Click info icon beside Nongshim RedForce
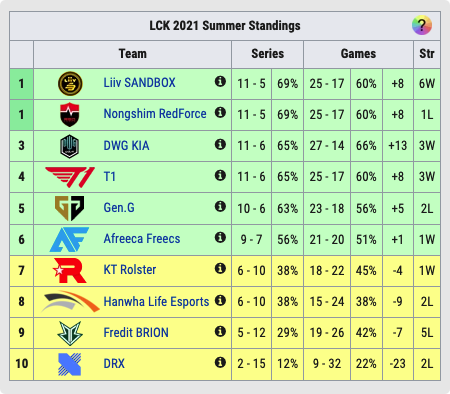The image size is (450, 394). [x=220, y=112]
